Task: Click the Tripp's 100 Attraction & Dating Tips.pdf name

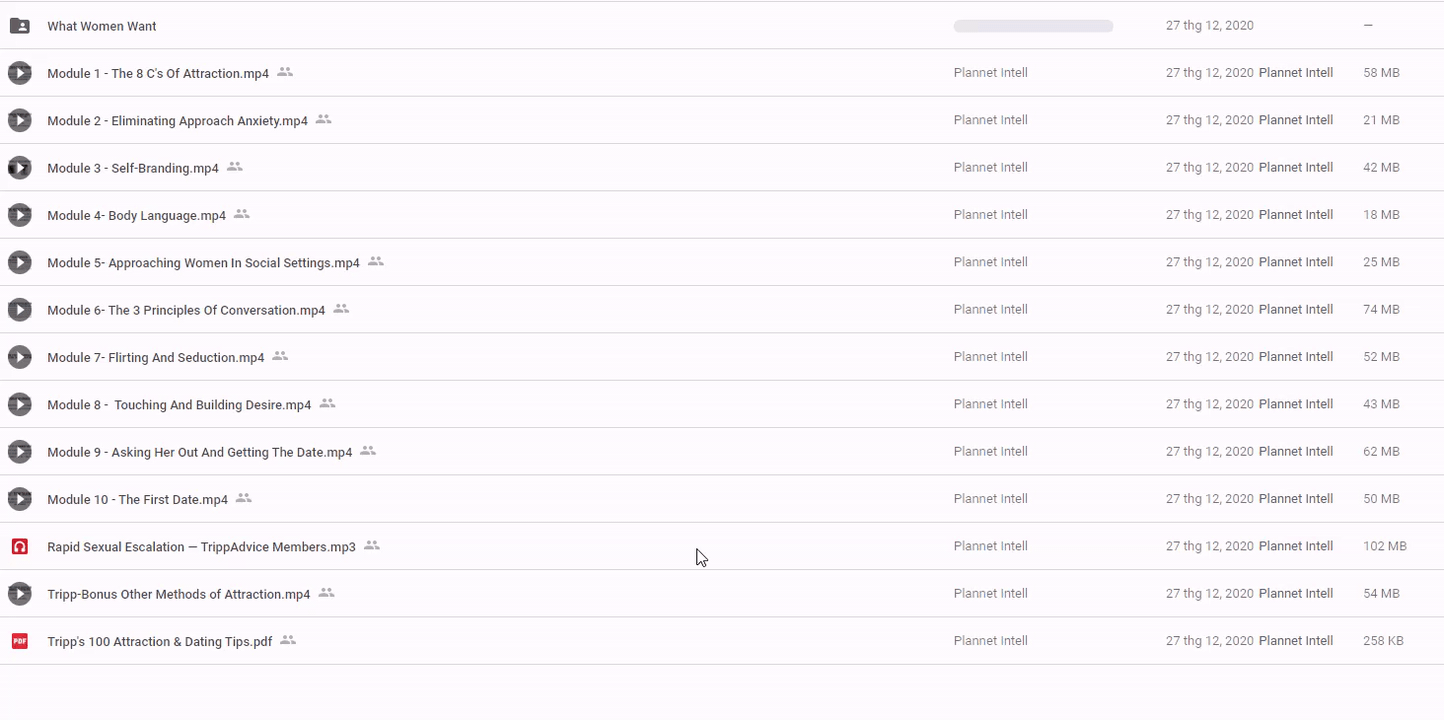Action: [x=159, y=642]
